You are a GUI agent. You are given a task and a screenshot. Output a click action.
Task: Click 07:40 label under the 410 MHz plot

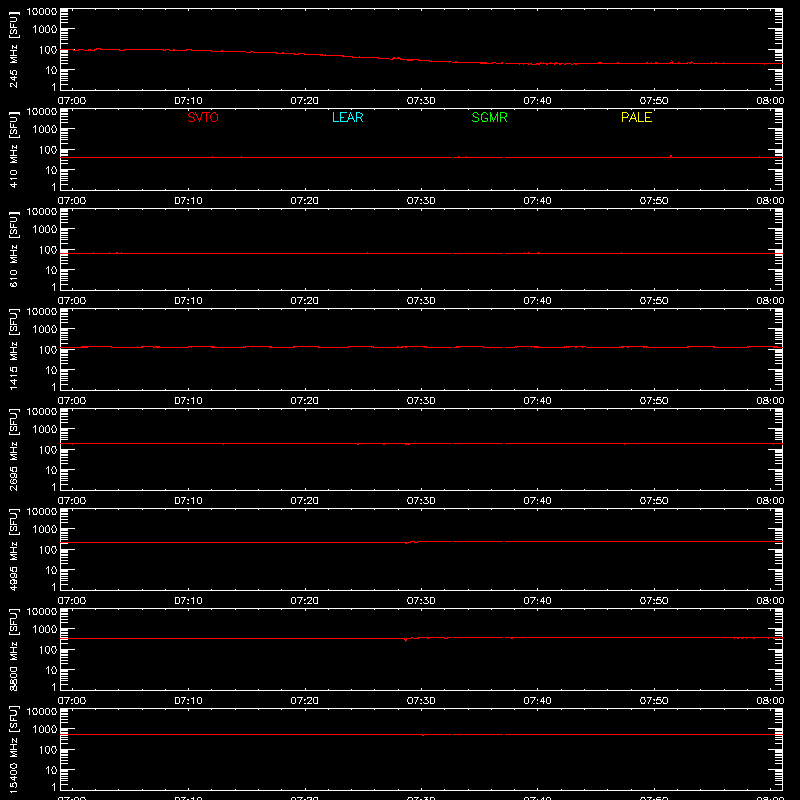click(x=537, y=201)
